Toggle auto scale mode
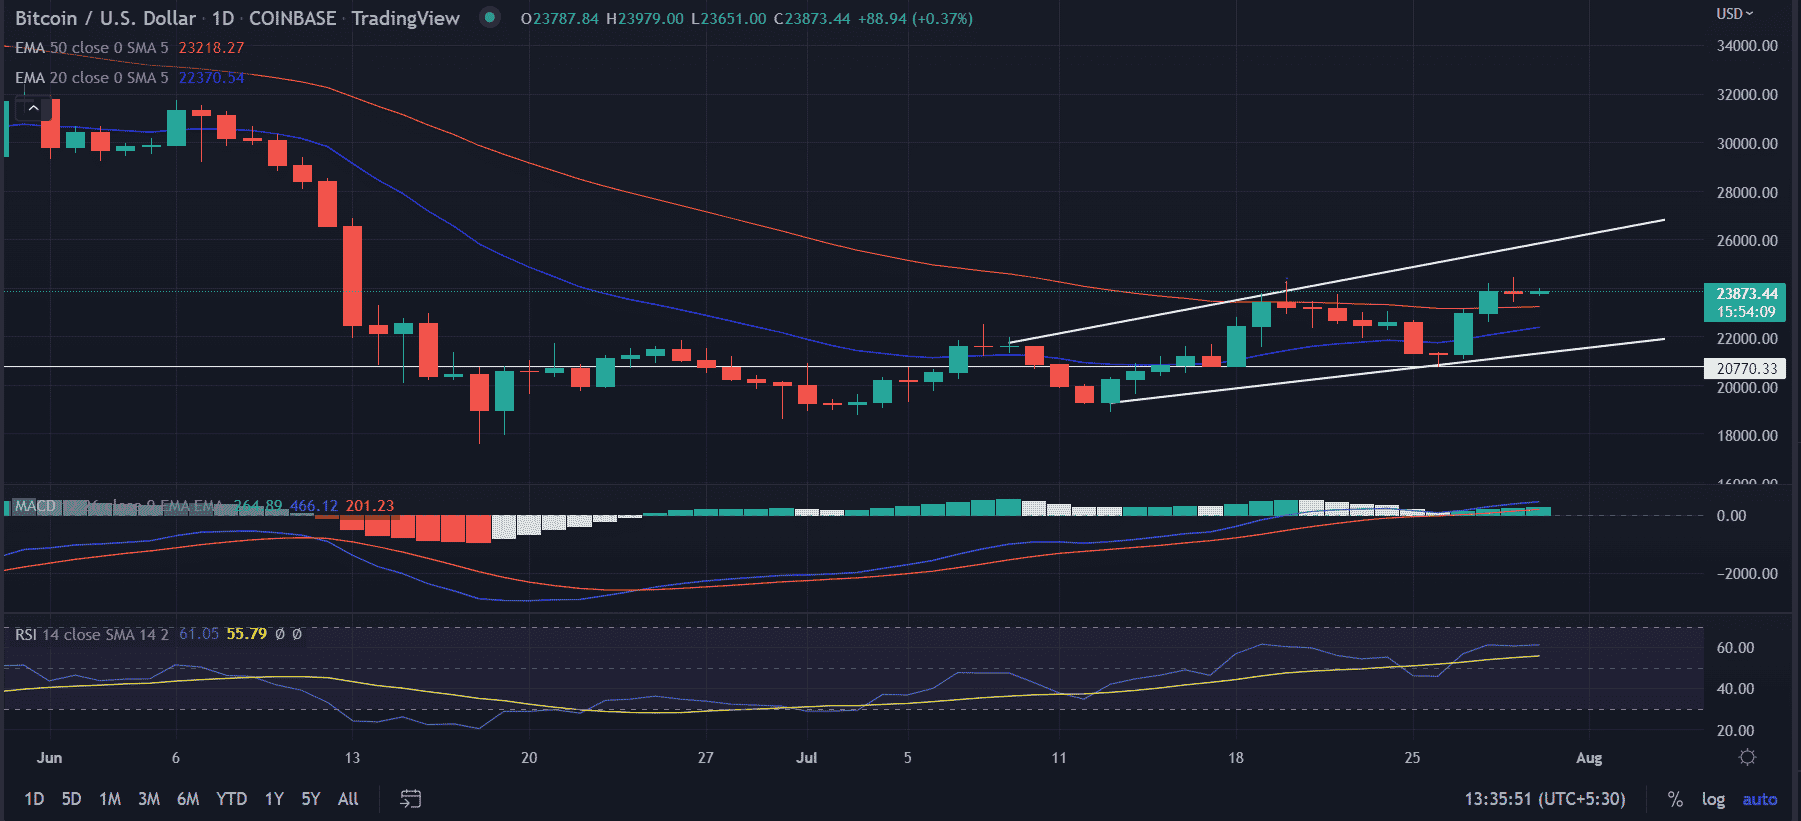 (1759, 799)
